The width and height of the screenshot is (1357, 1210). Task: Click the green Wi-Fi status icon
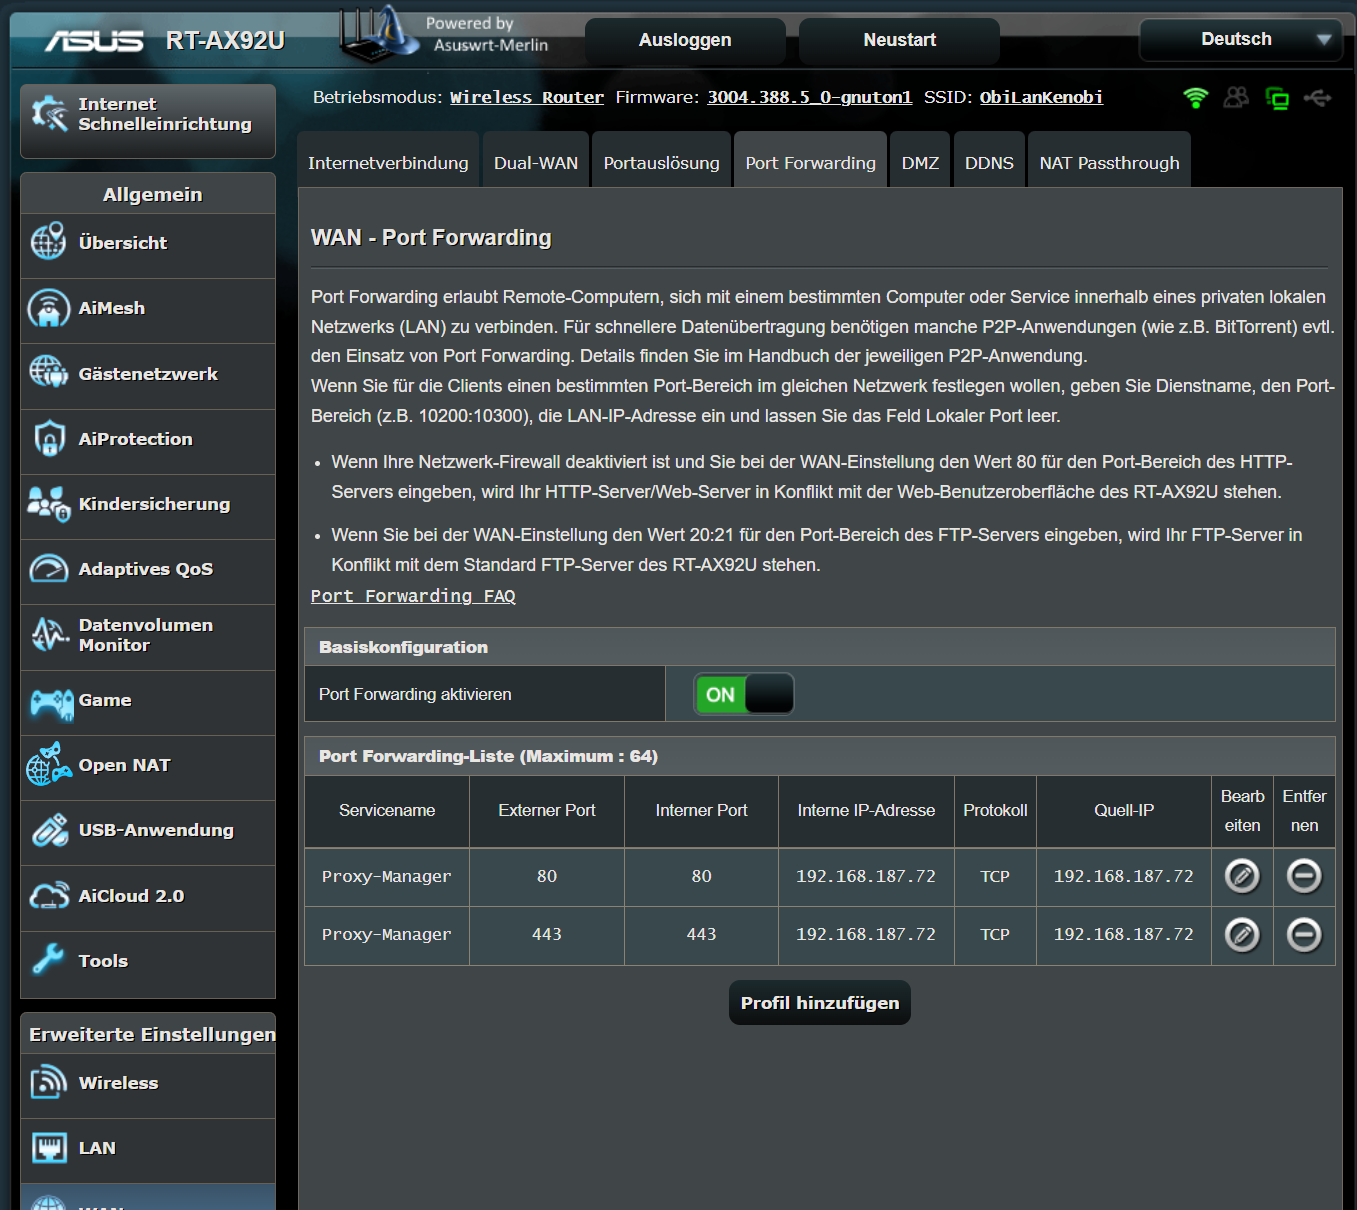click(1195, 98)
